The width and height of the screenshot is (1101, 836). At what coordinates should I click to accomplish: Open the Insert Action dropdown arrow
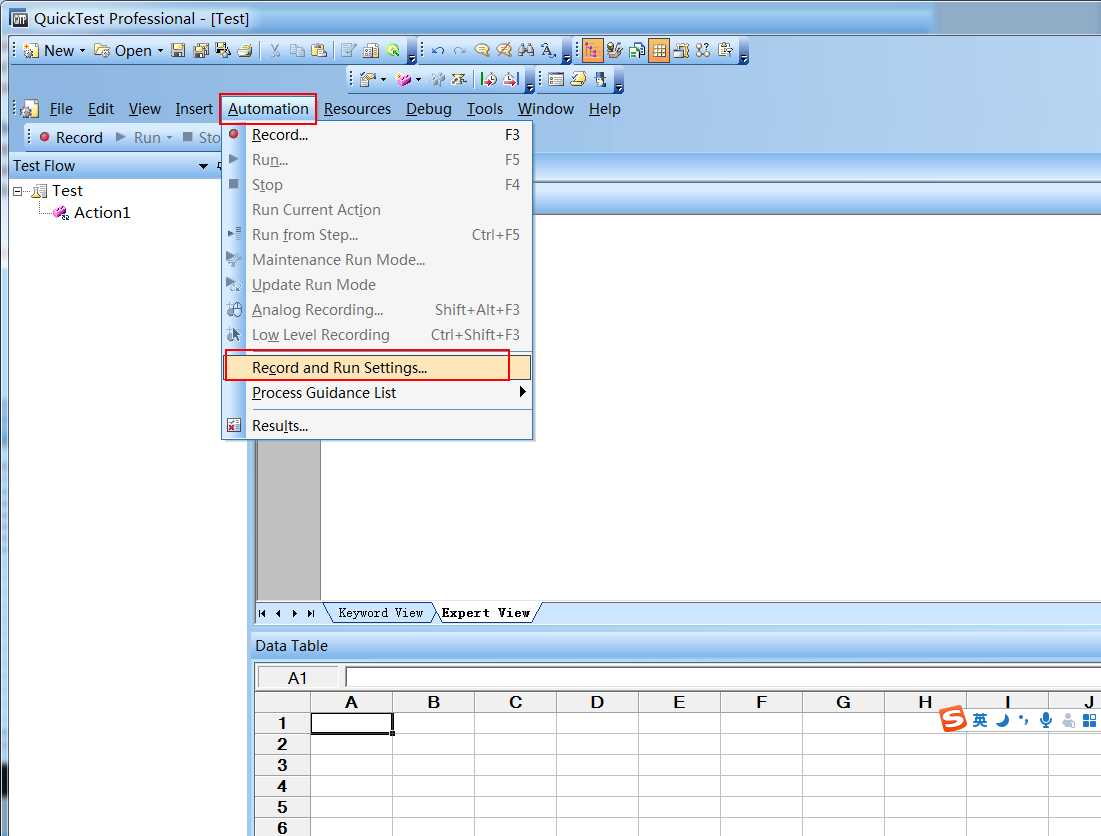tap(418, 79)
